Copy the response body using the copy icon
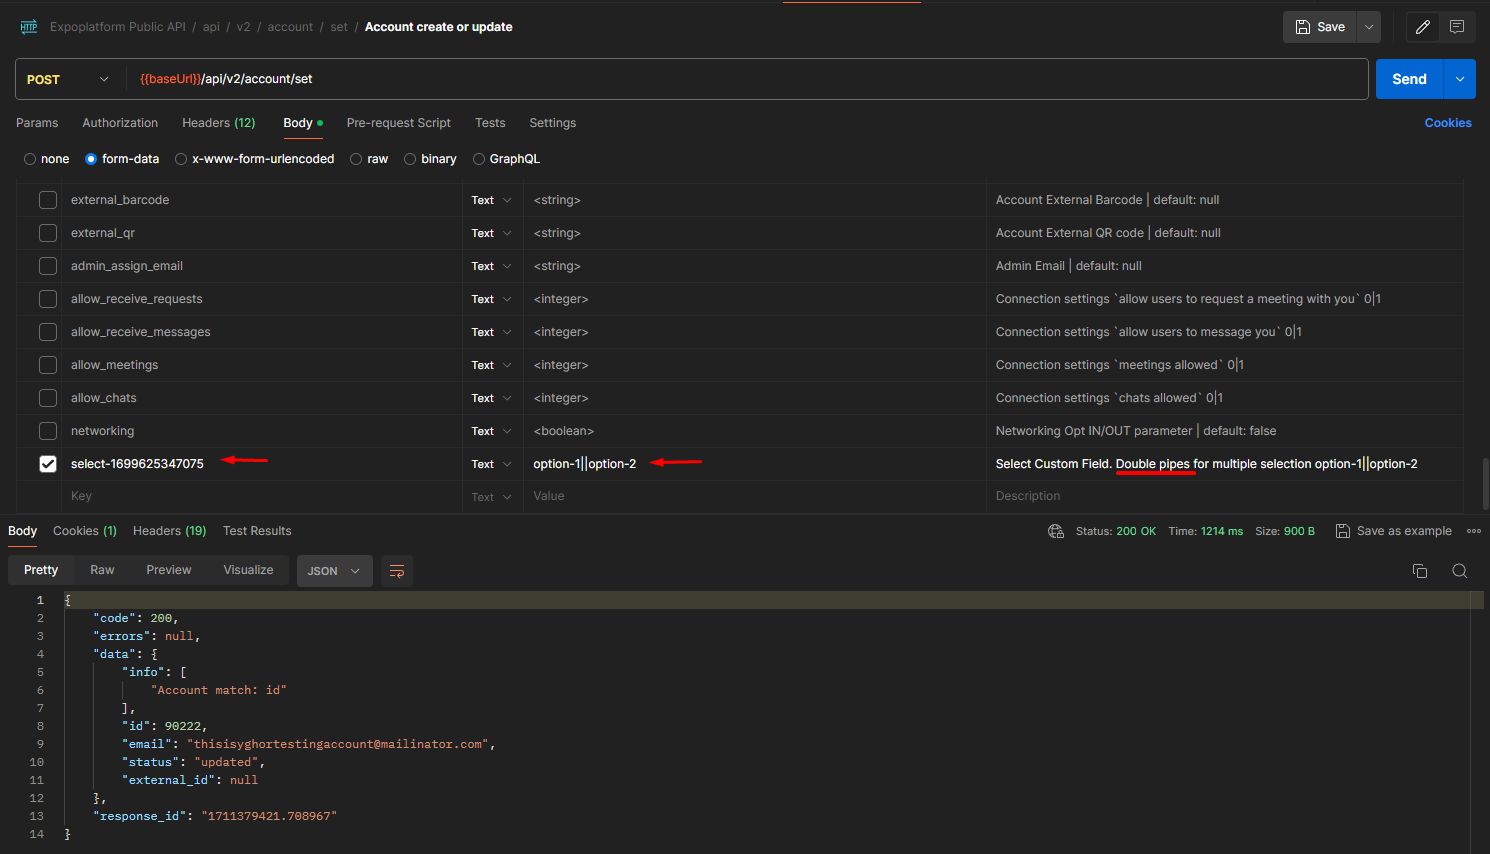 pos(1419,570)
